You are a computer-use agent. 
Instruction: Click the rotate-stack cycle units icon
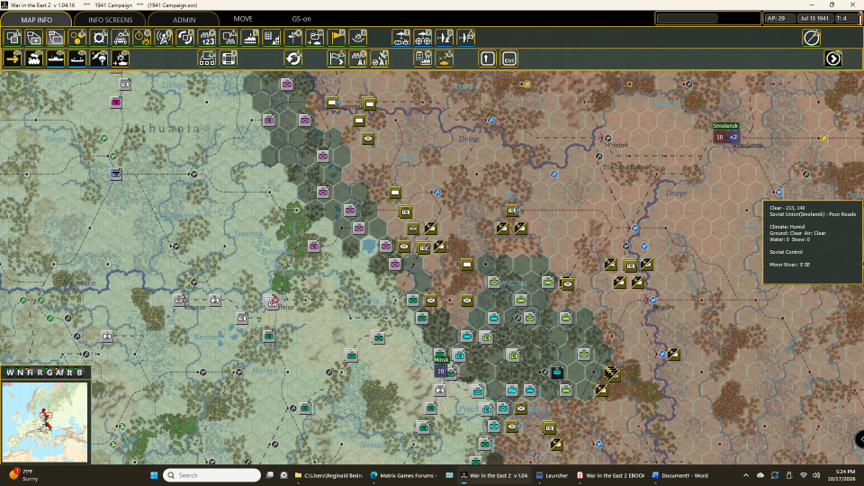(186, 38)
